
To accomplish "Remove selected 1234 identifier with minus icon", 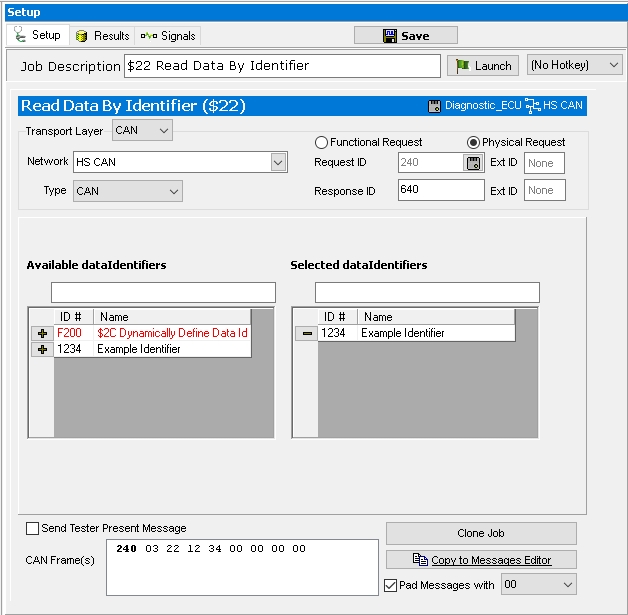I will (306, 333).
